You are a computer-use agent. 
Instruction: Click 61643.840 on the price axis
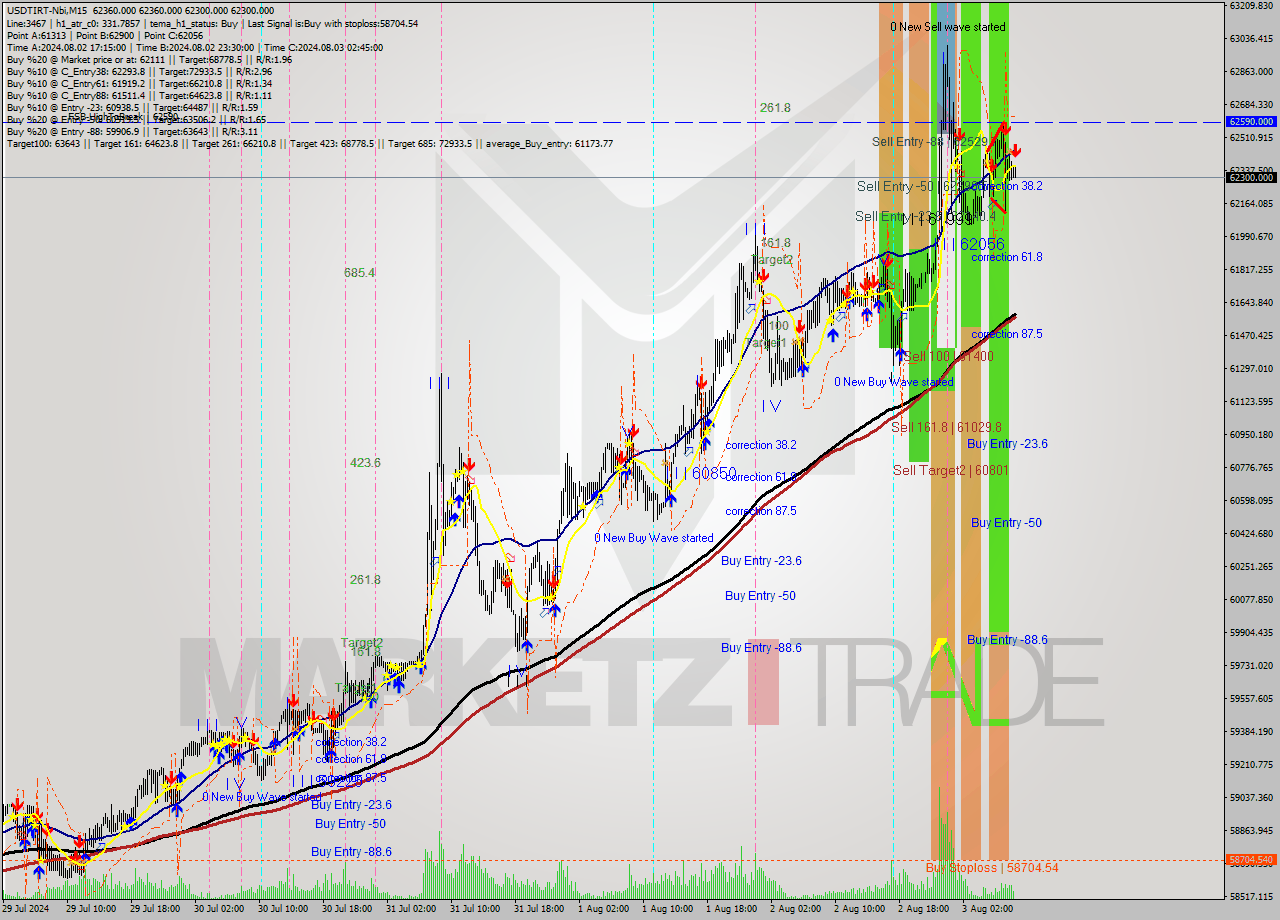1251,303
